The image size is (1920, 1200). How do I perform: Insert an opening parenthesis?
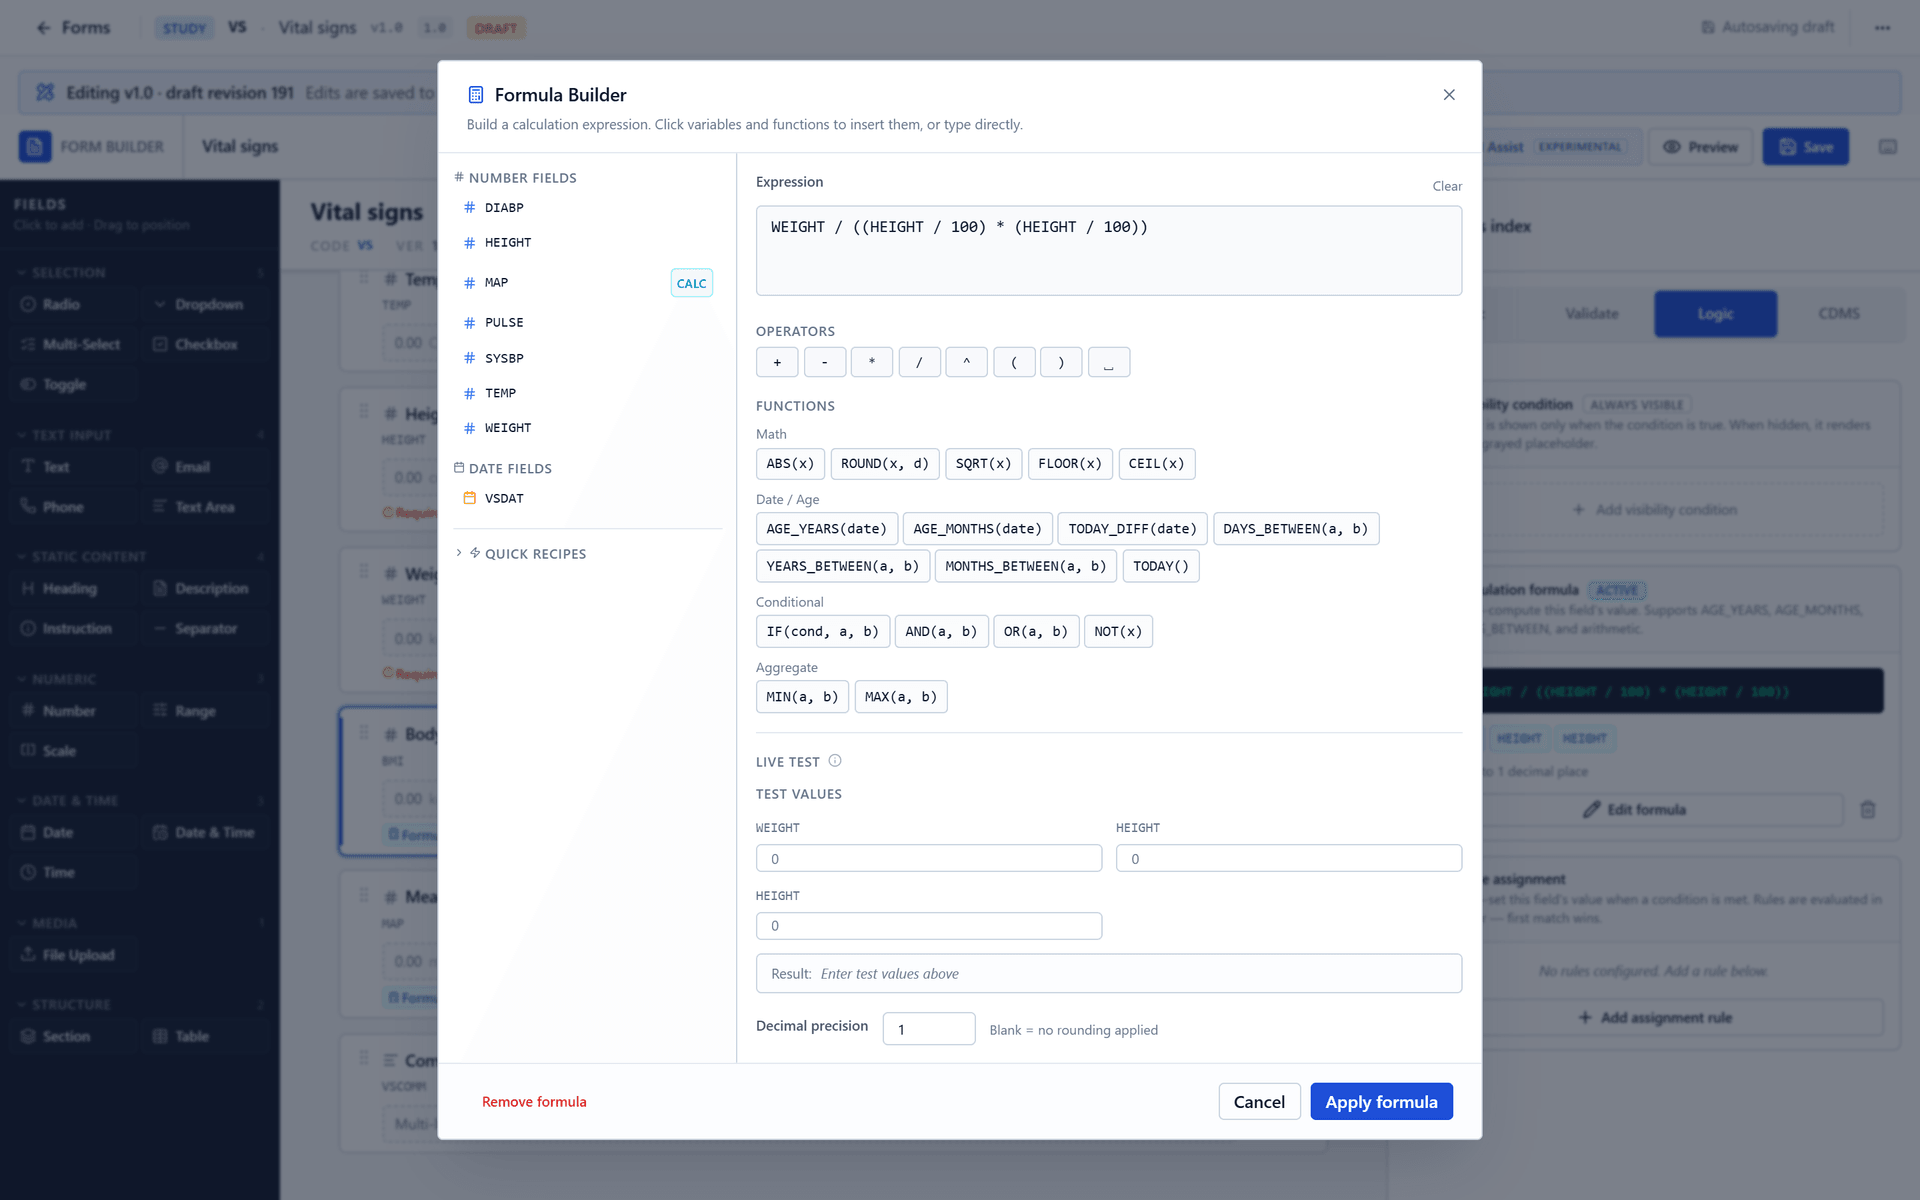tap(1014, 362)
